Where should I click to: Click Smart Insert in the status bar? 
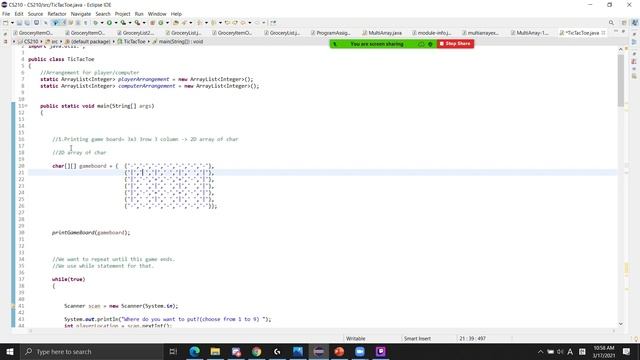tap(417, 338)
